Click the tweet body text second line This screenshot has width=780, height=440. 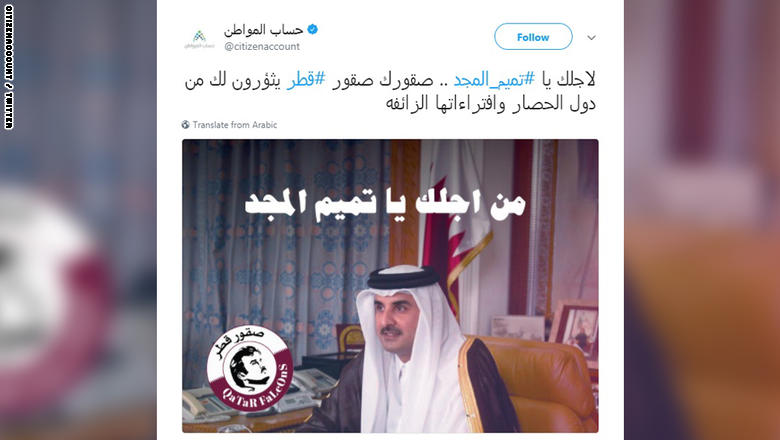(x=490, y=103)
